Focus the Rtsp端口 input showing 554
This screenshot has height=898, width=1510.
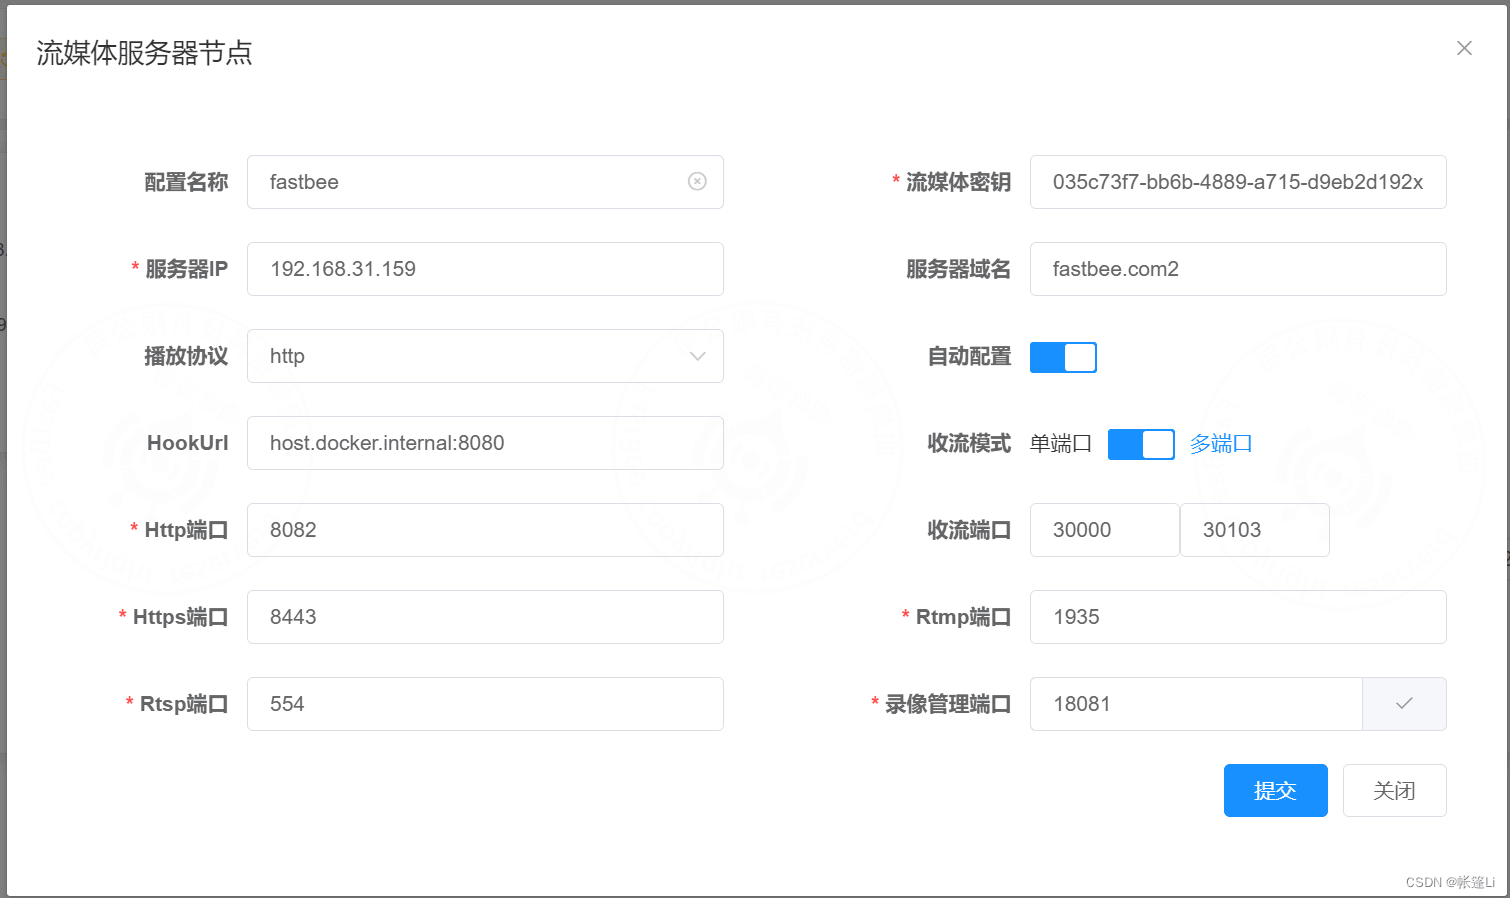point(485,704)
